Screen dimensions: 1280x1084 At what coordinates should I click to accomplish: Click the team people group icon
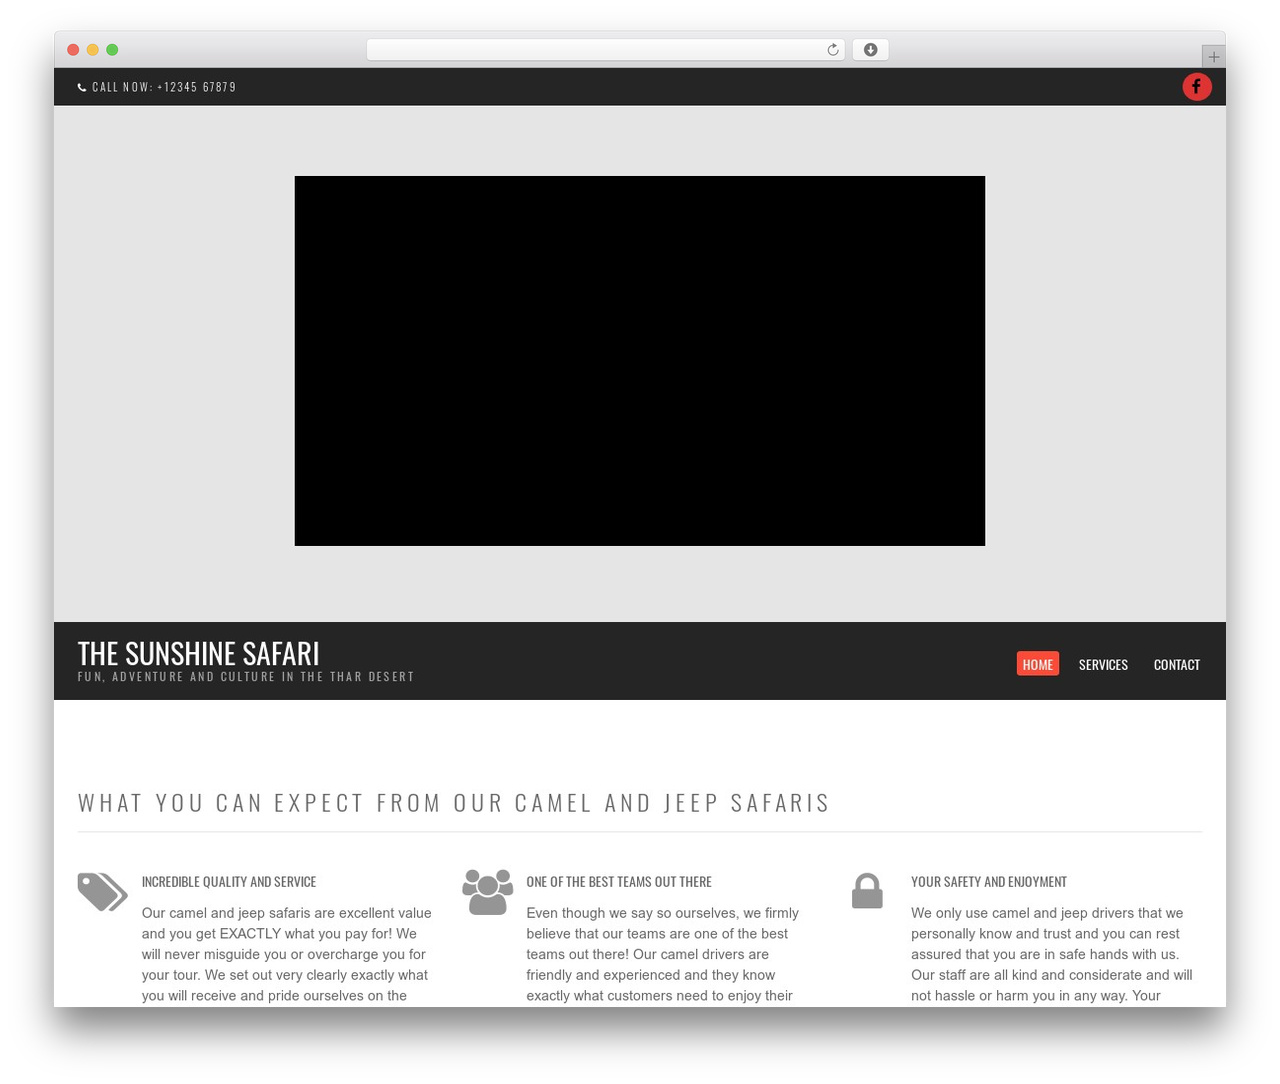coord(488,892)
